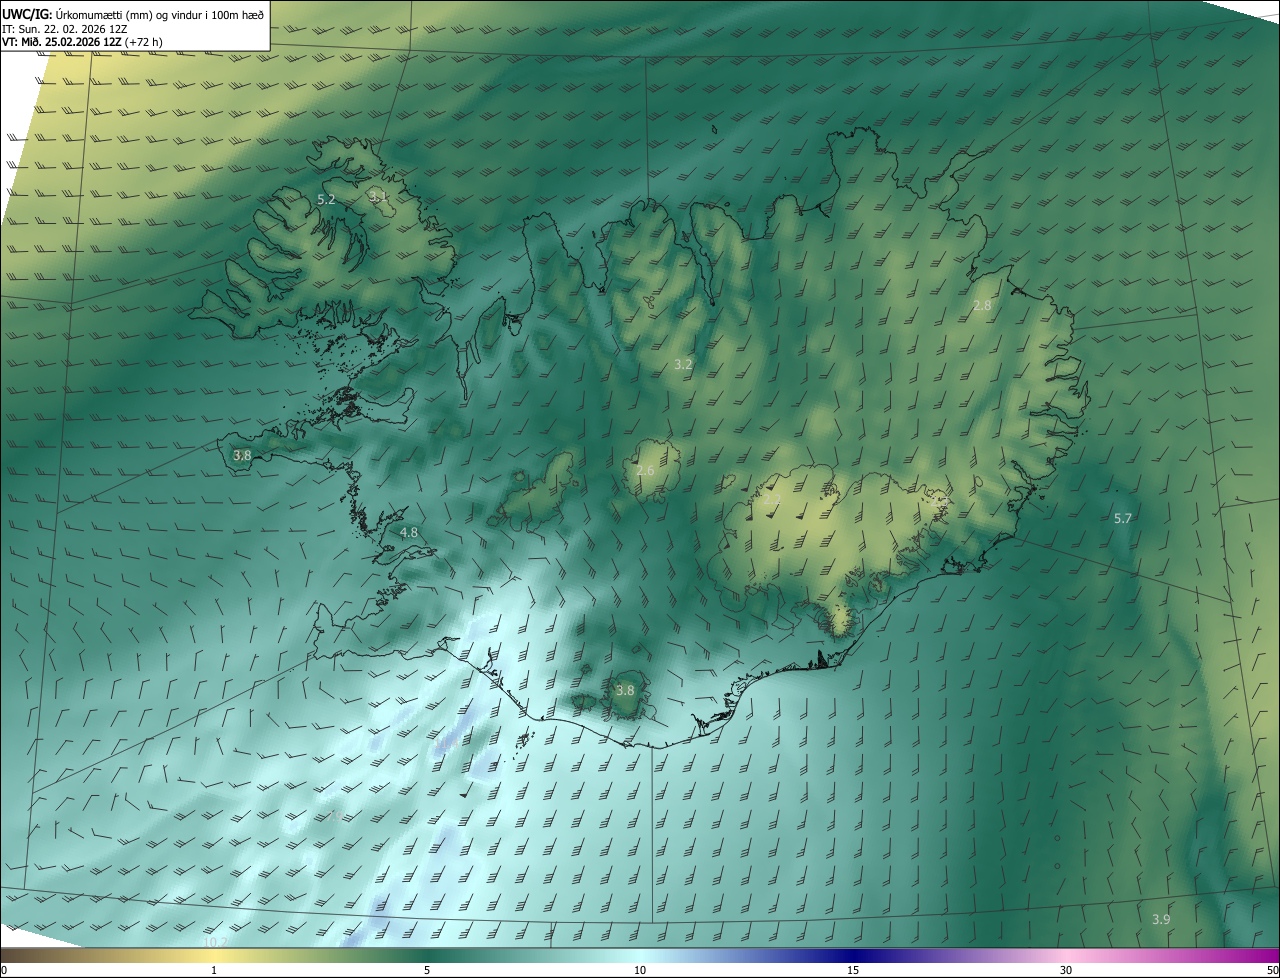Click the colour scale label "30"
1280x978 pixels.
[x=1066, y=970]
